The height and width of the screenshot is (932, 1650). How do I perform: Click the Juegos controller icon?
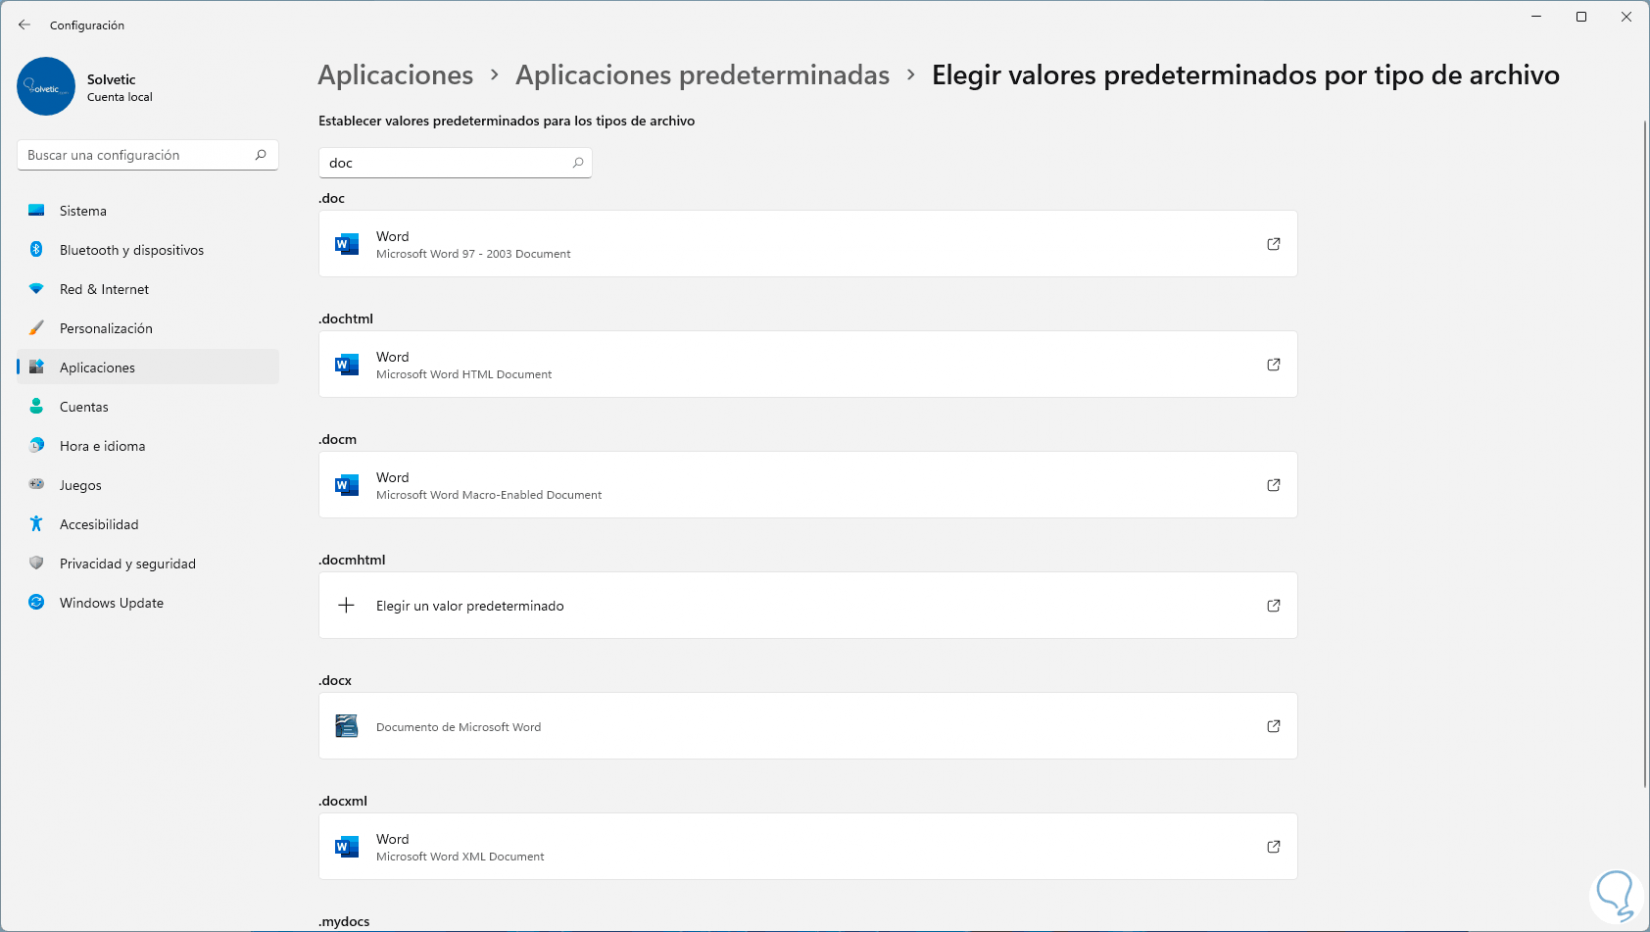point(36,484)
